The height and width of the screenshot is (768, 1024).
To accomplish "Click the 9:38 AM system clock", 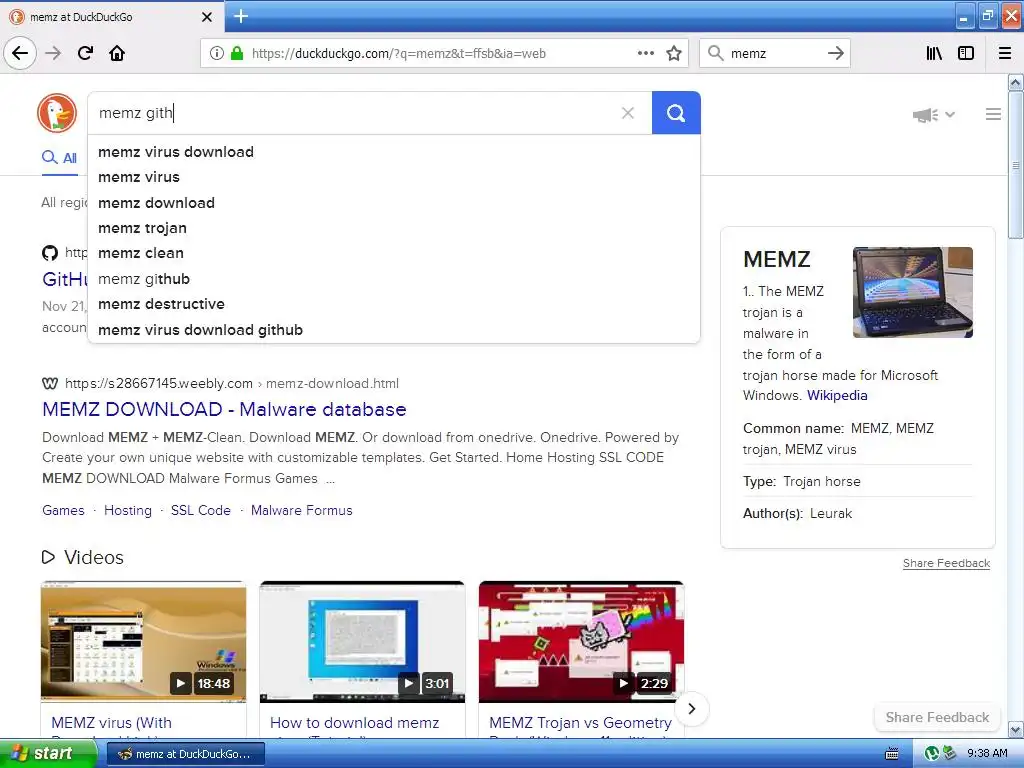I will pos(987,754).
